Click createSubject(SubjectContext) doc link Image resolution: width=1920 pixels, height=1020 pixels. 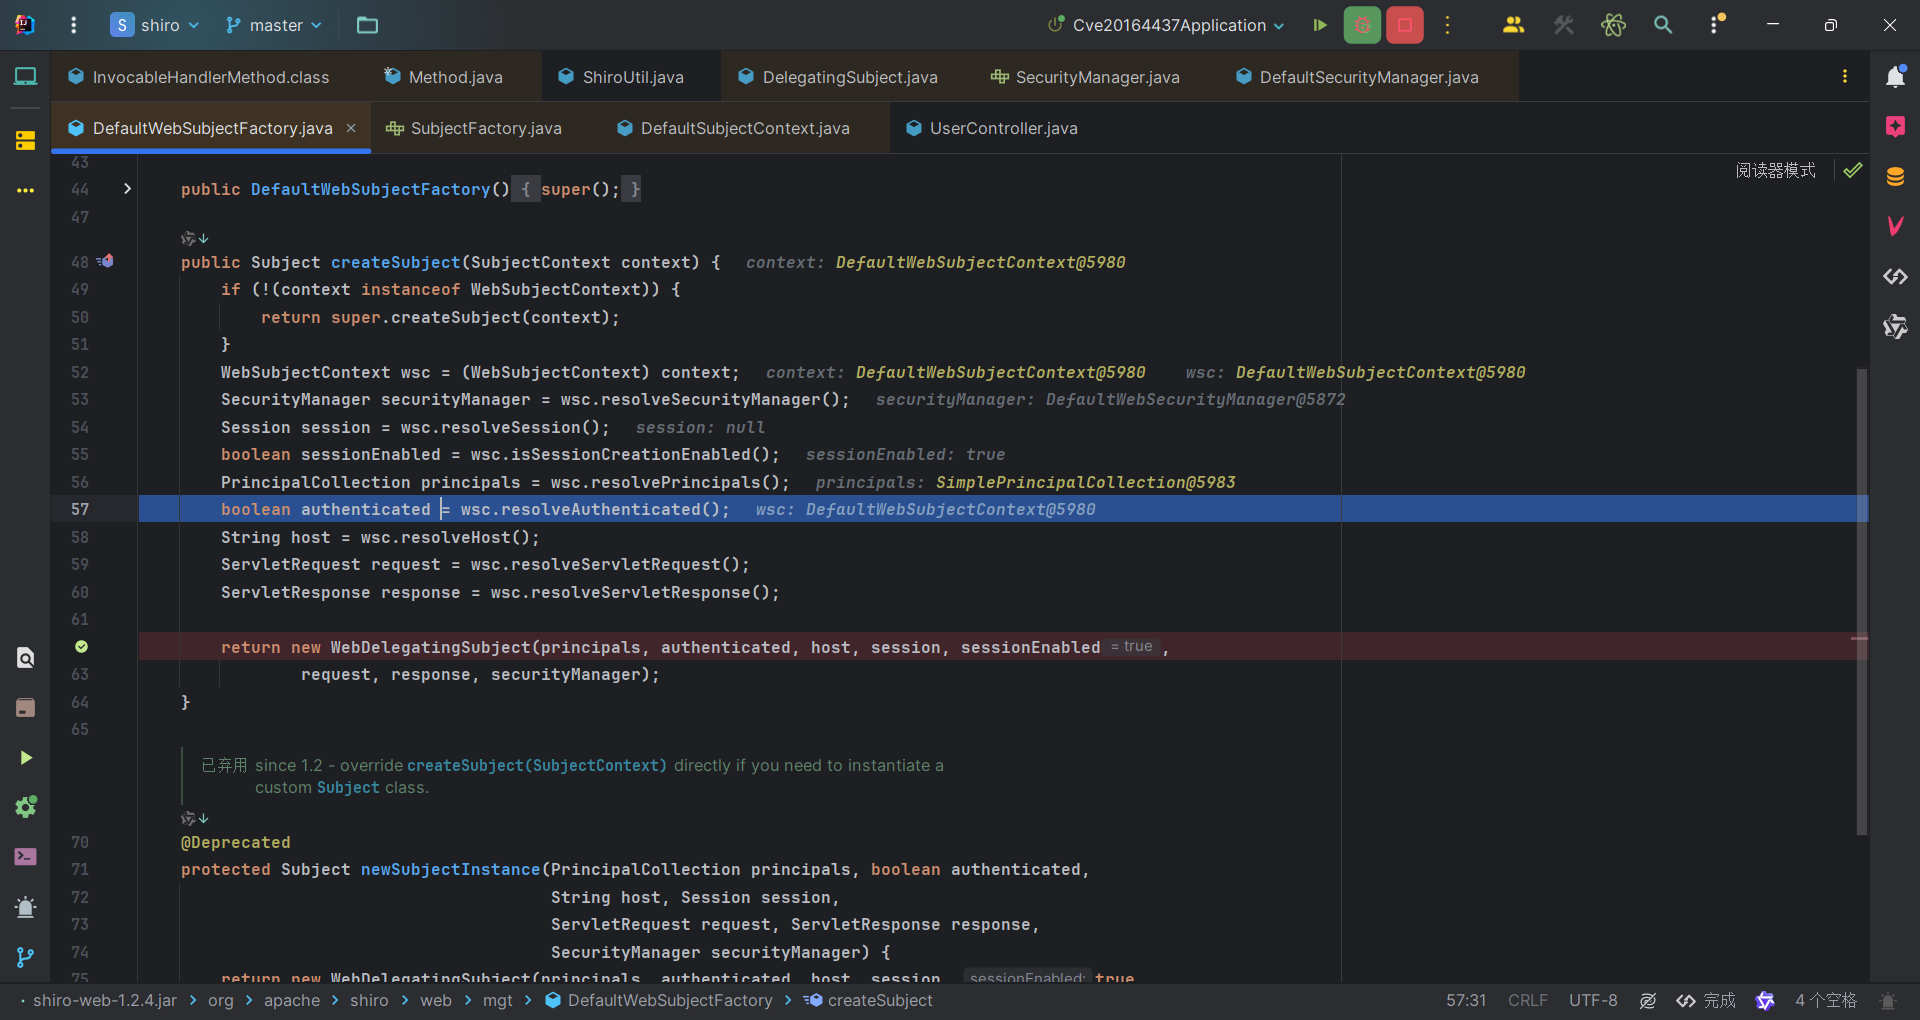(537, 765)
